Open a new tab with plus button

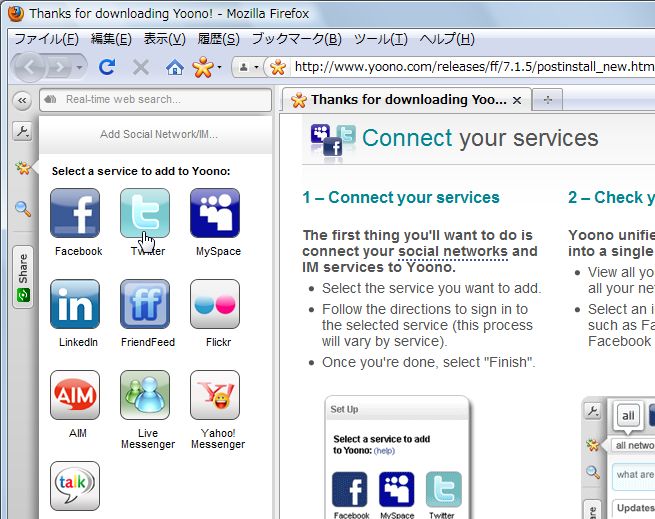click(548, 100)
